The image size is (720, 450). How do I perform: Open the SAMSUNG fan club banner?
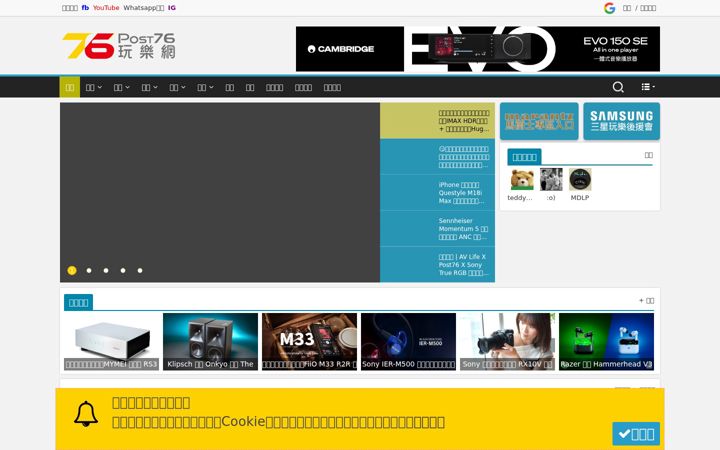(621, 121)
